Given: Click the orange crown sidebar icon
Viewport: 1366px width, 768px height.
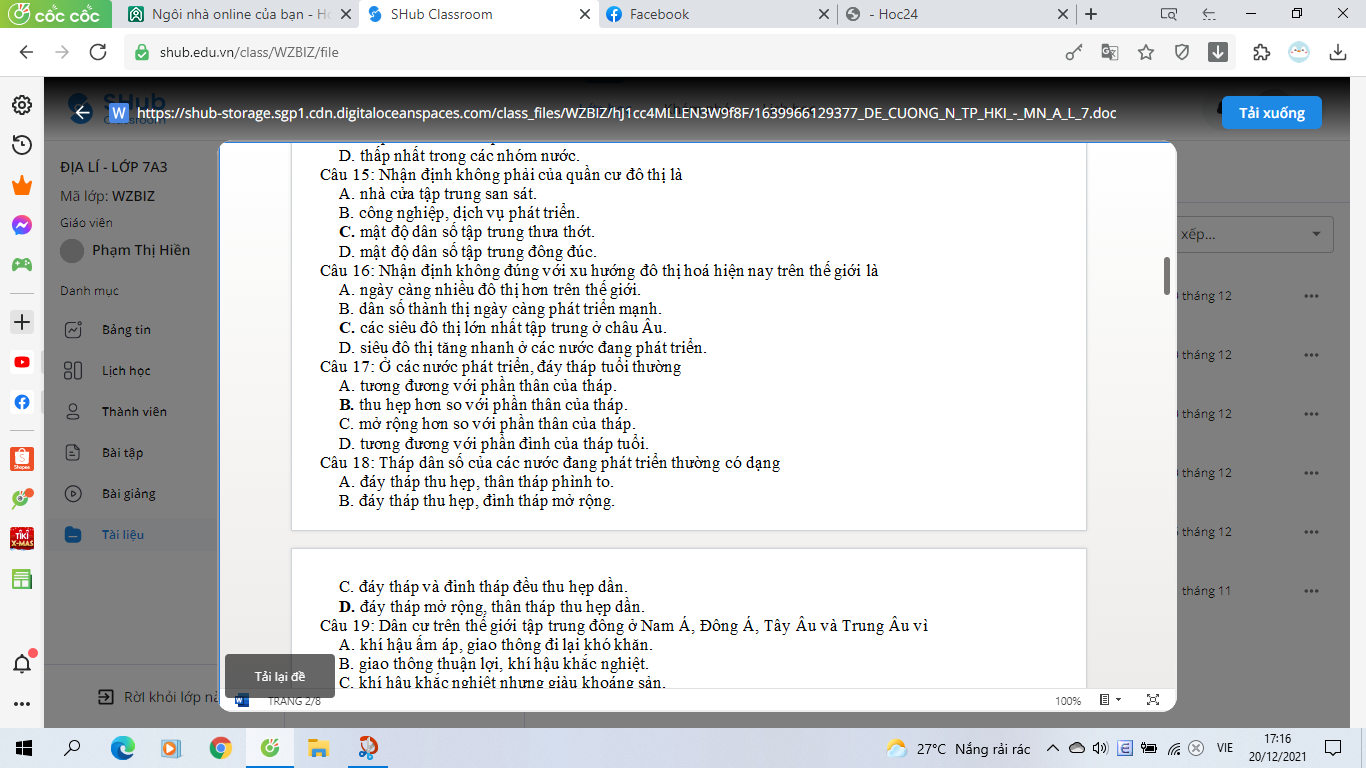Looking at the screenshot, I should (21, 186).
